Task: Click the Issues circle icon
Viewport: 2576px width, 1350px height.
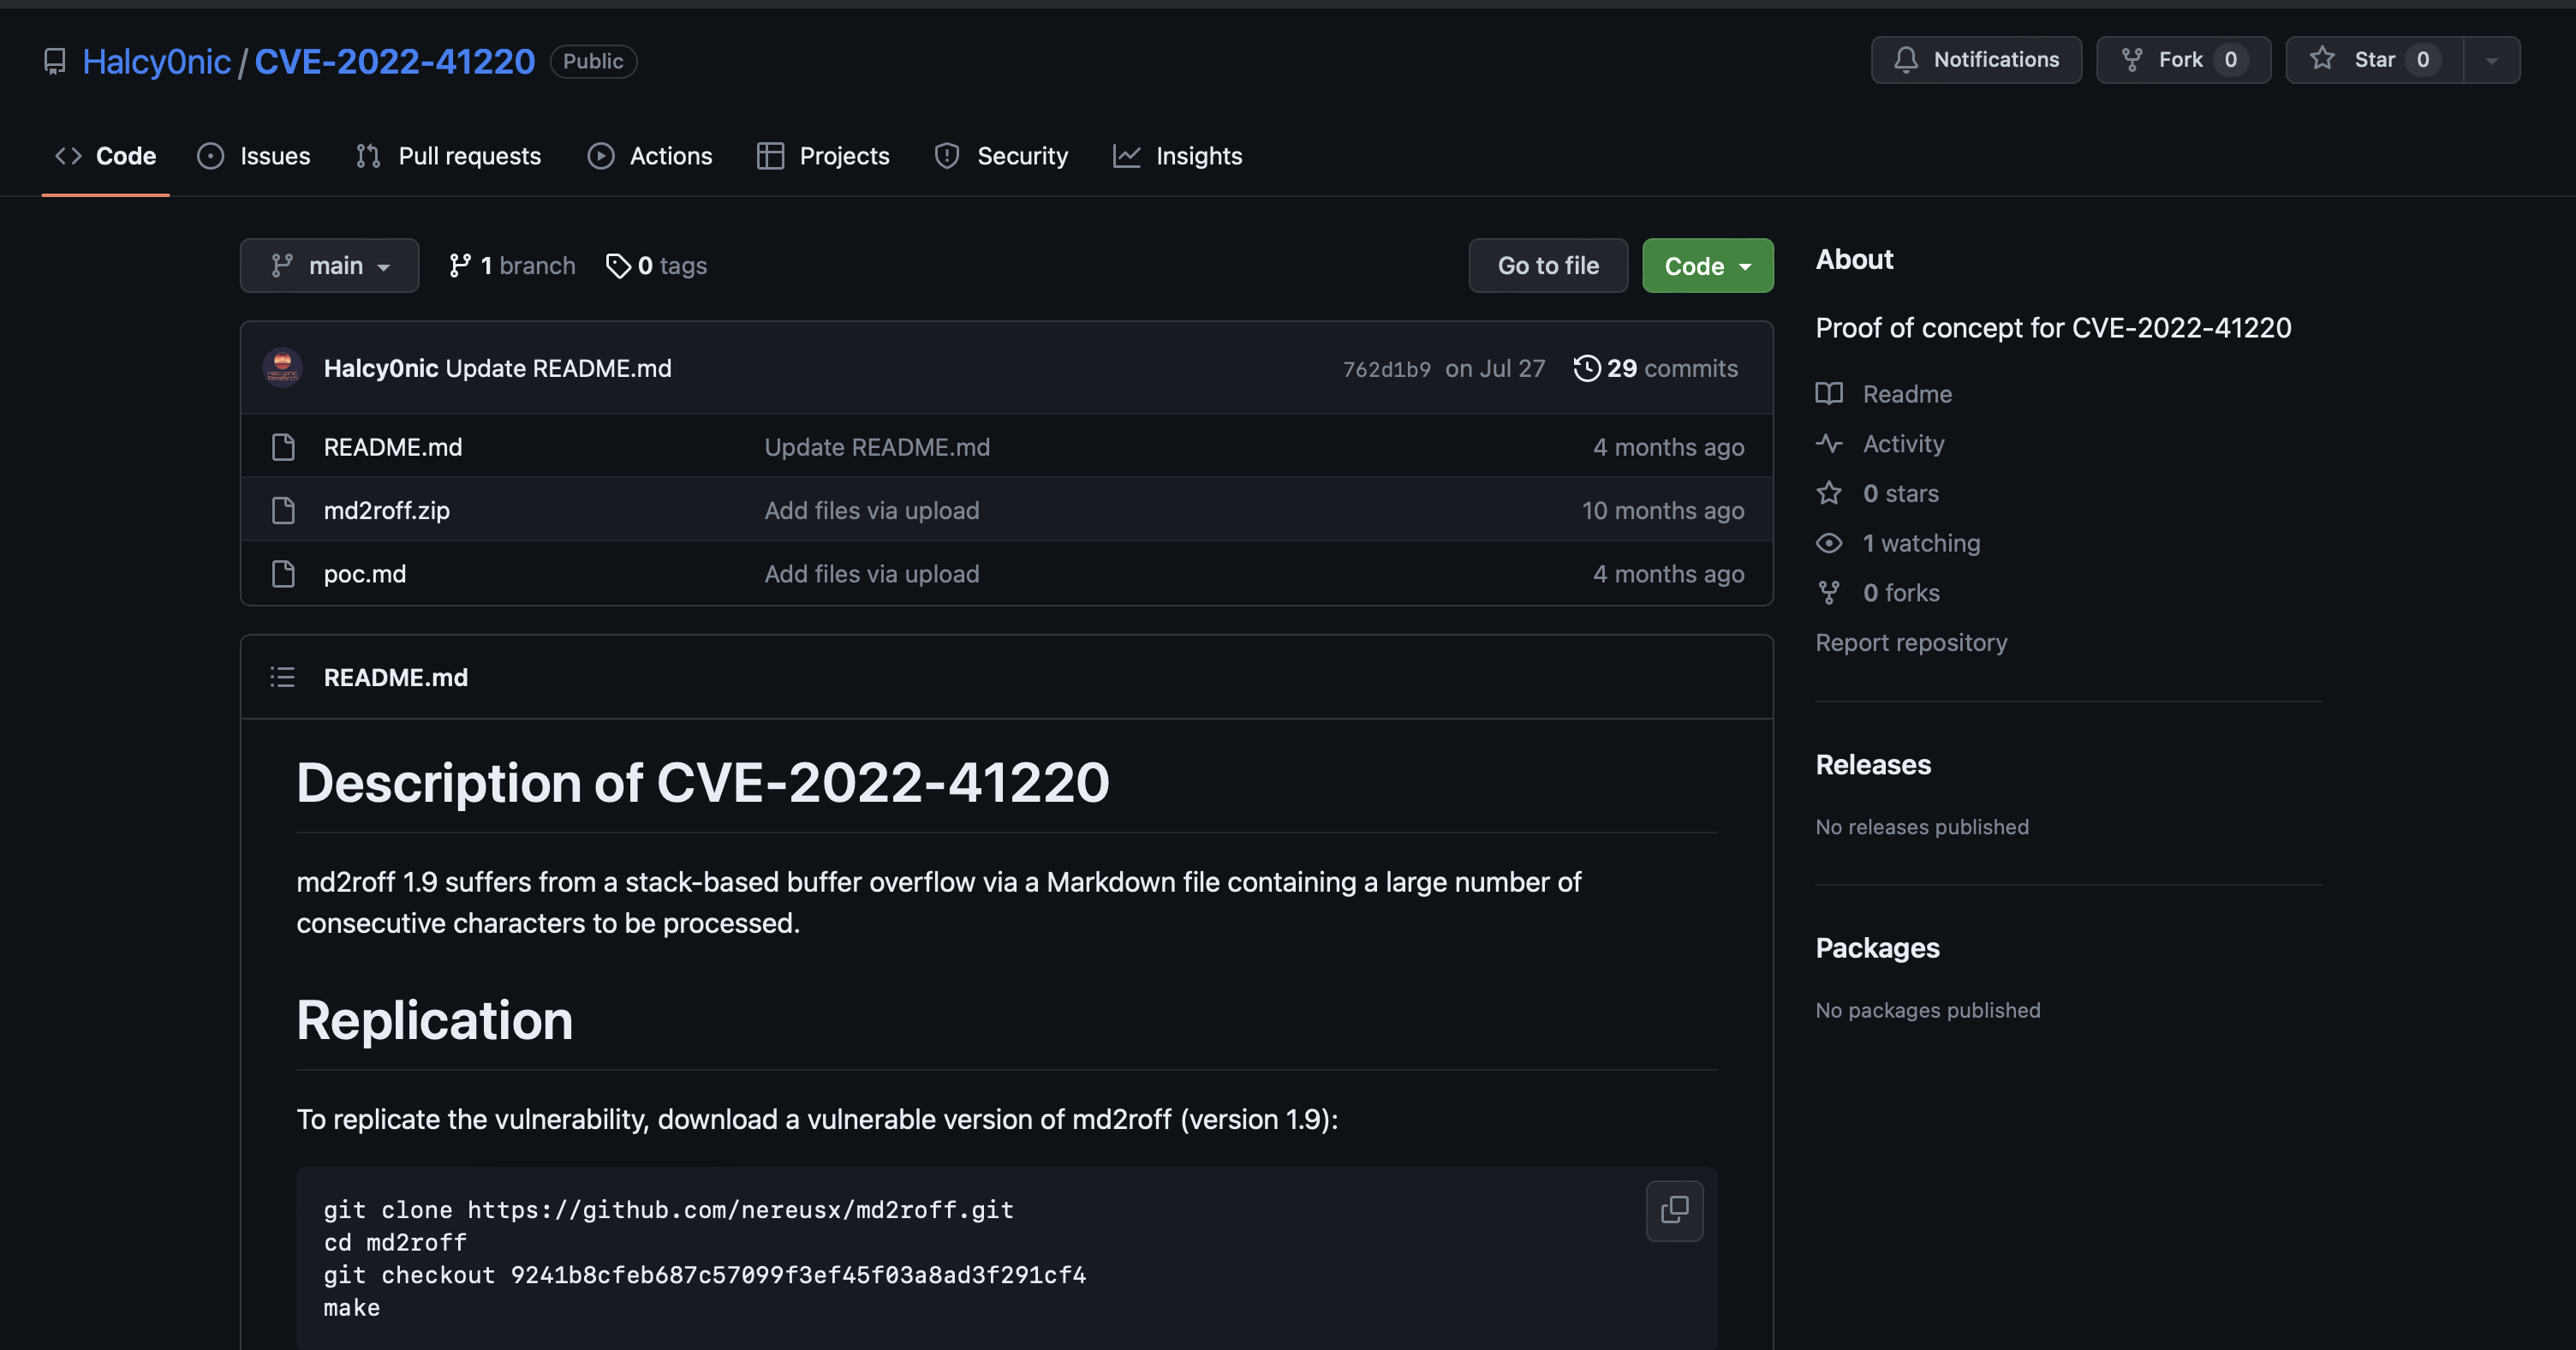Action: click(210, 156)
